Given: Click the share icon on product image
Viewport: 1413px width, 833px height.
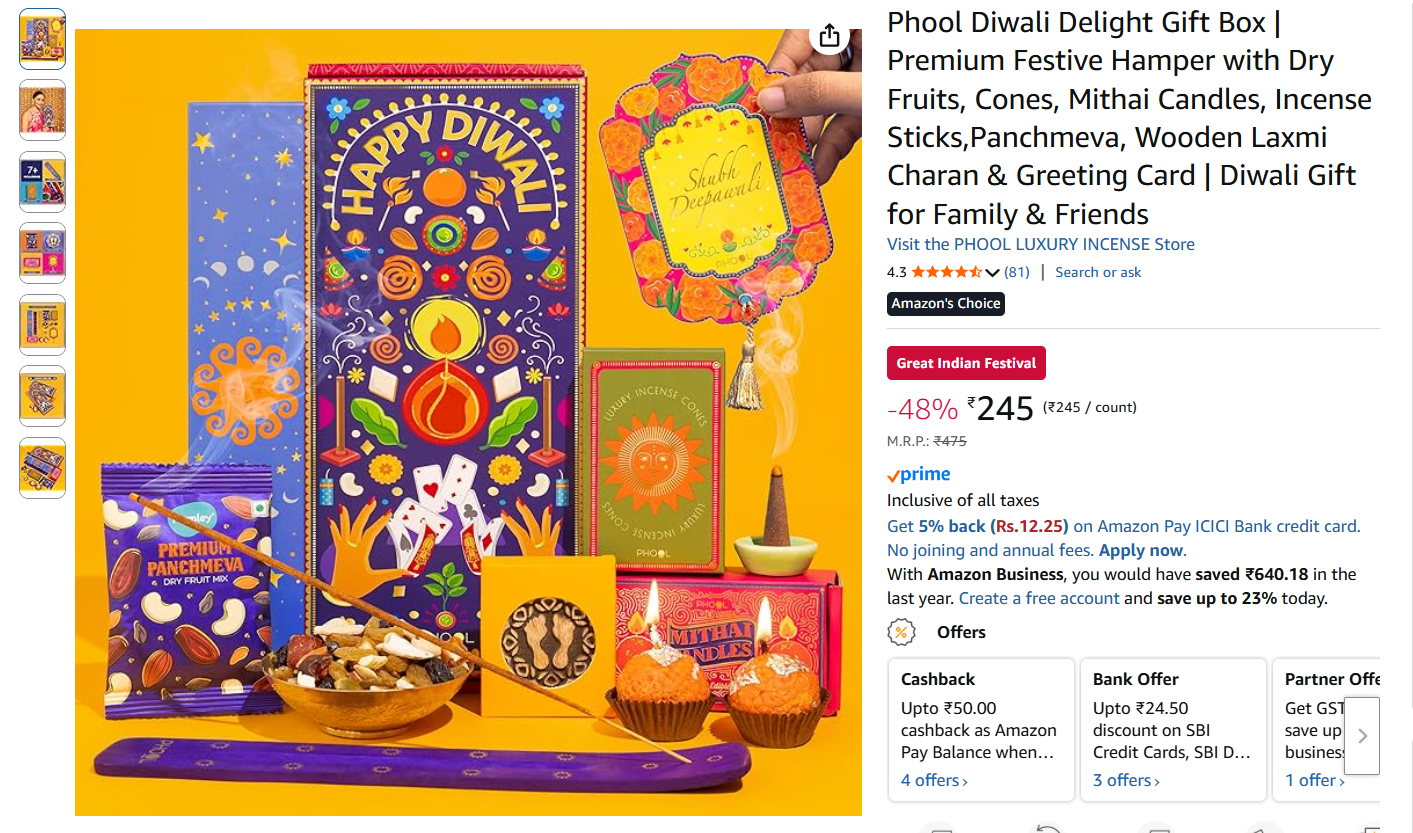Looking at the screenshot, I should click(x=829, y=36).
